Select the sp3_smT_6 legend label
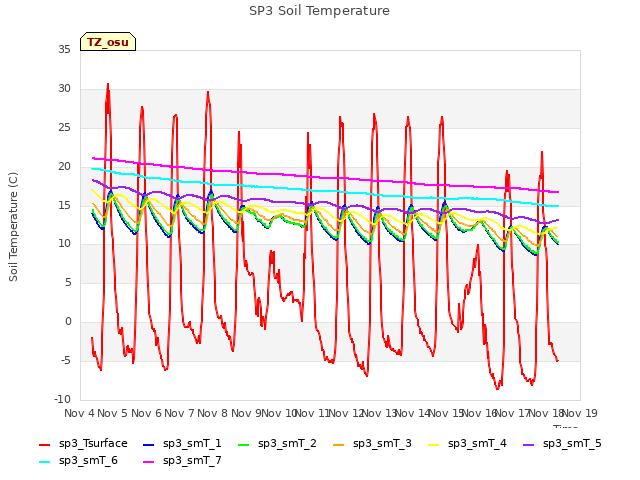This screenshot has width=640, height=480. (88, 461)
